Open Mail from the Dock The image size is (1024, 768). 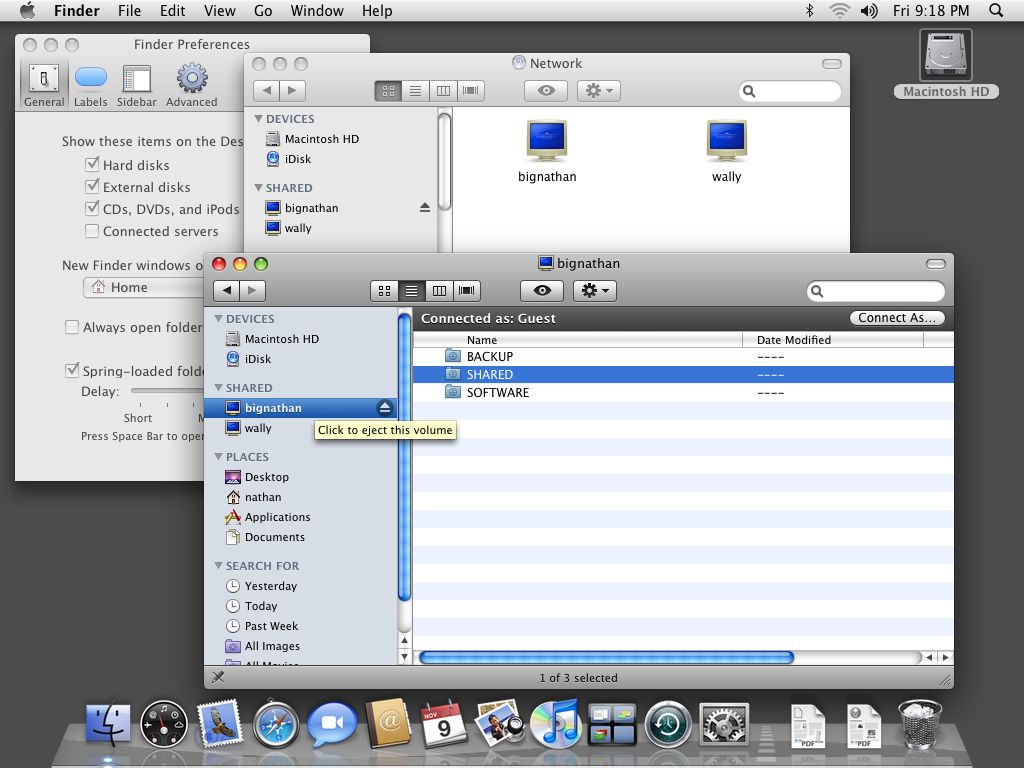pos(219,724)
